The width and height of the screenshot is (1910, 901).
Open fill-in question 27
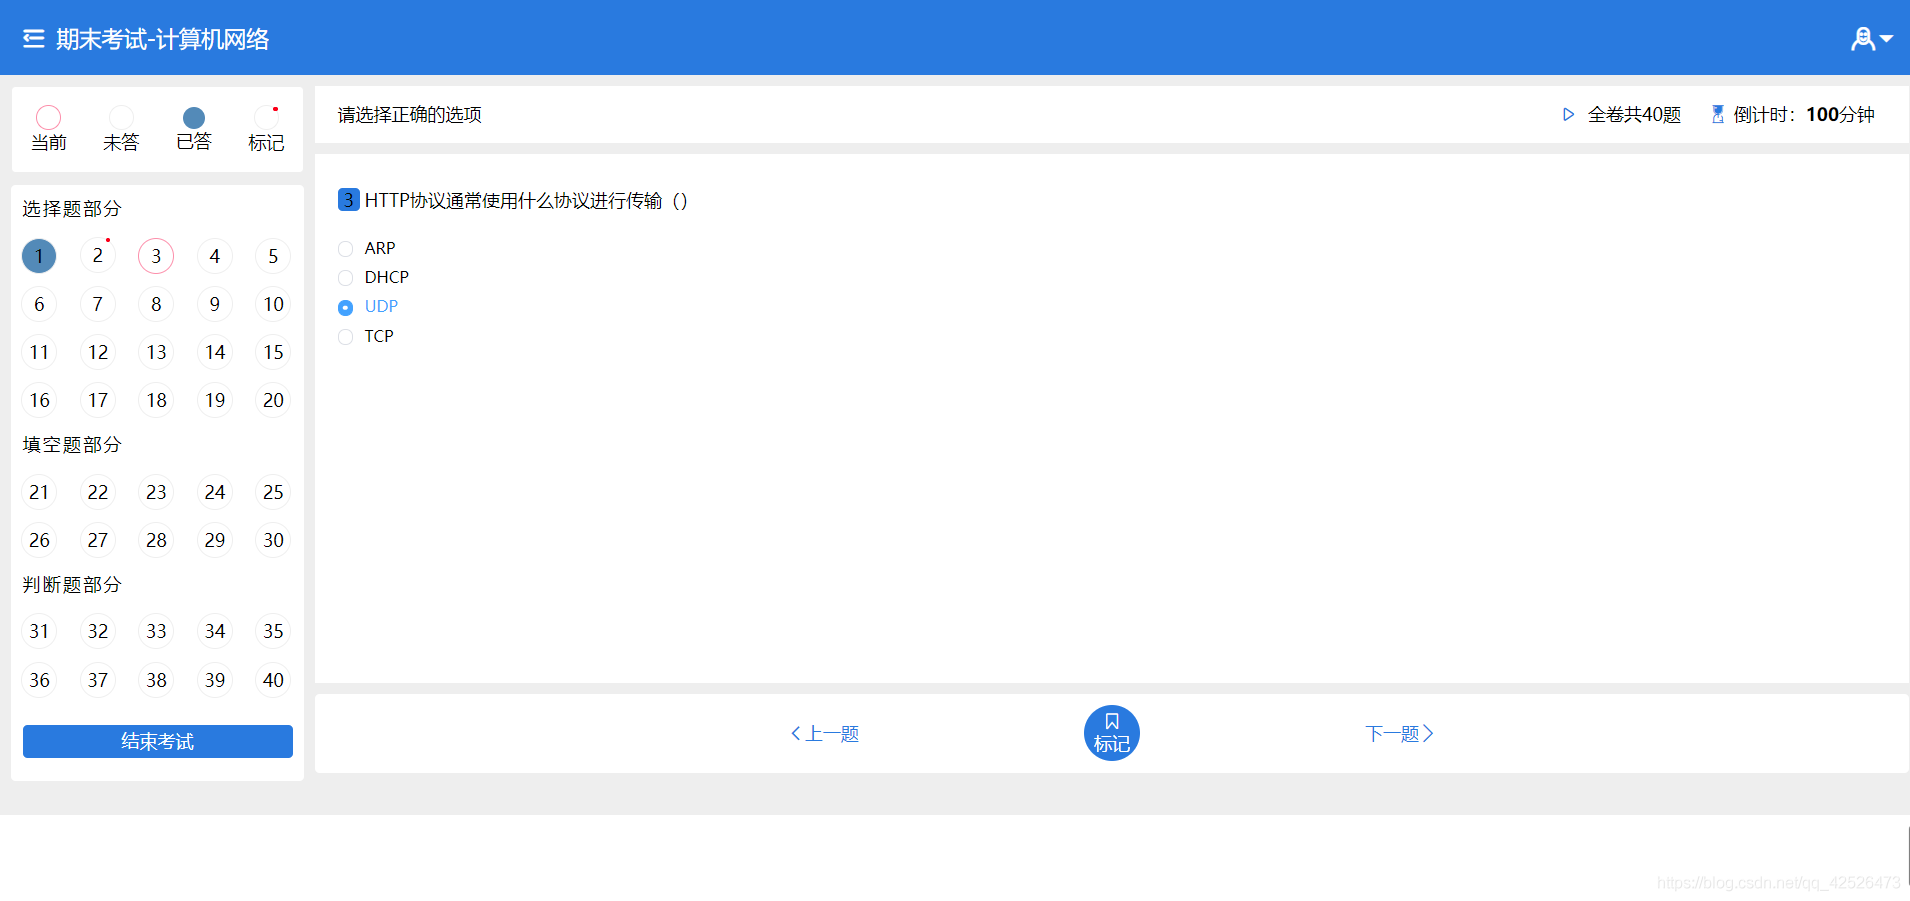pyautogui.click(x=98, y=540)
